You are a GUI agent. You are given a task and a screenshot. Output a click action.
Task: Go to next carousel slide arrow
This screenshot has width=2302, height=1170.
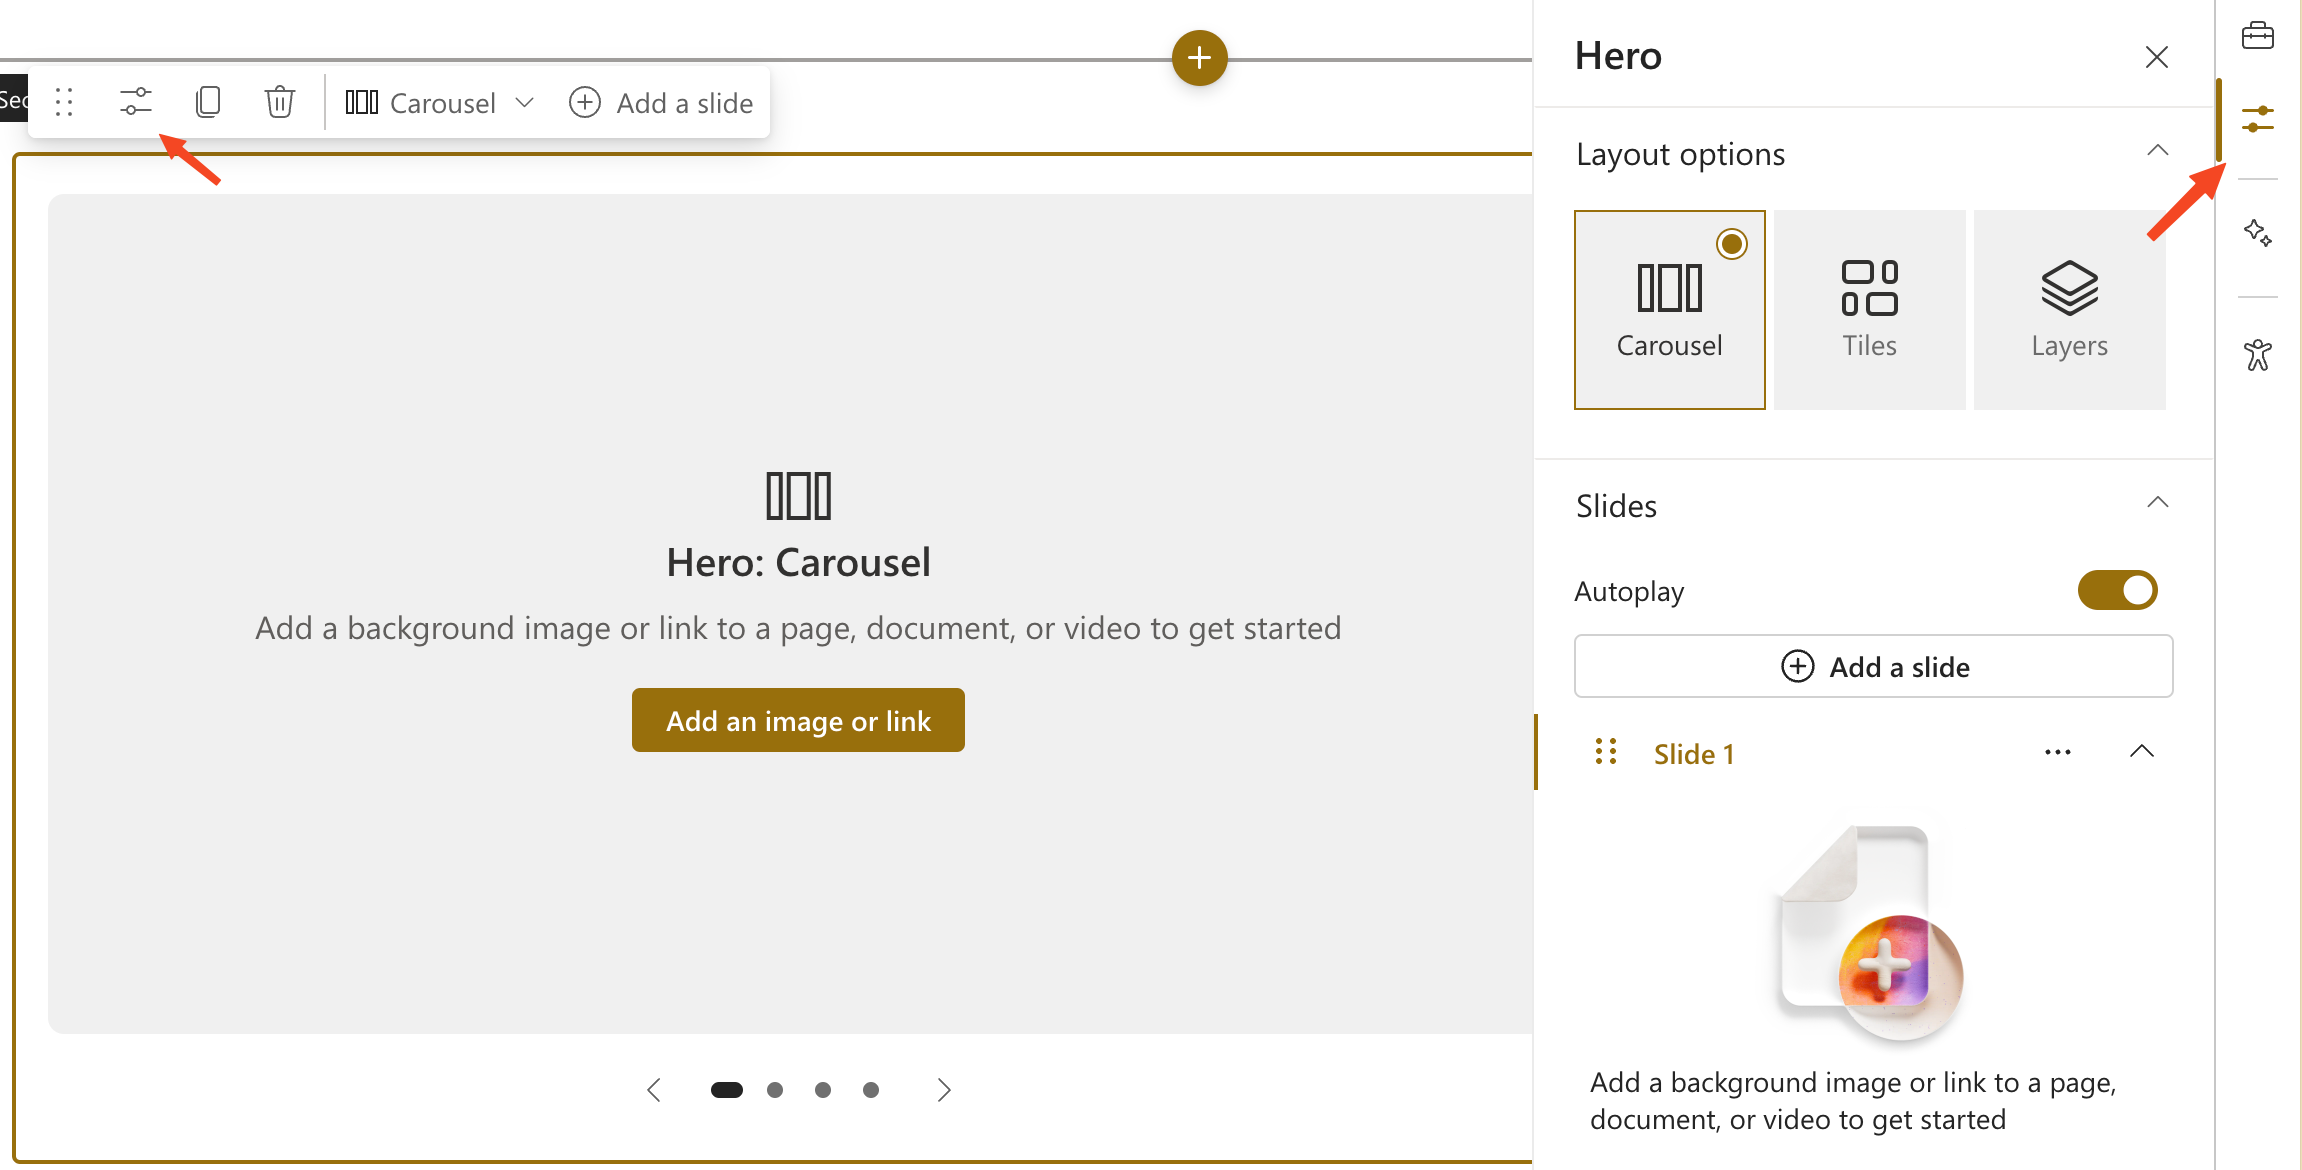click(x=943, y=1090)
